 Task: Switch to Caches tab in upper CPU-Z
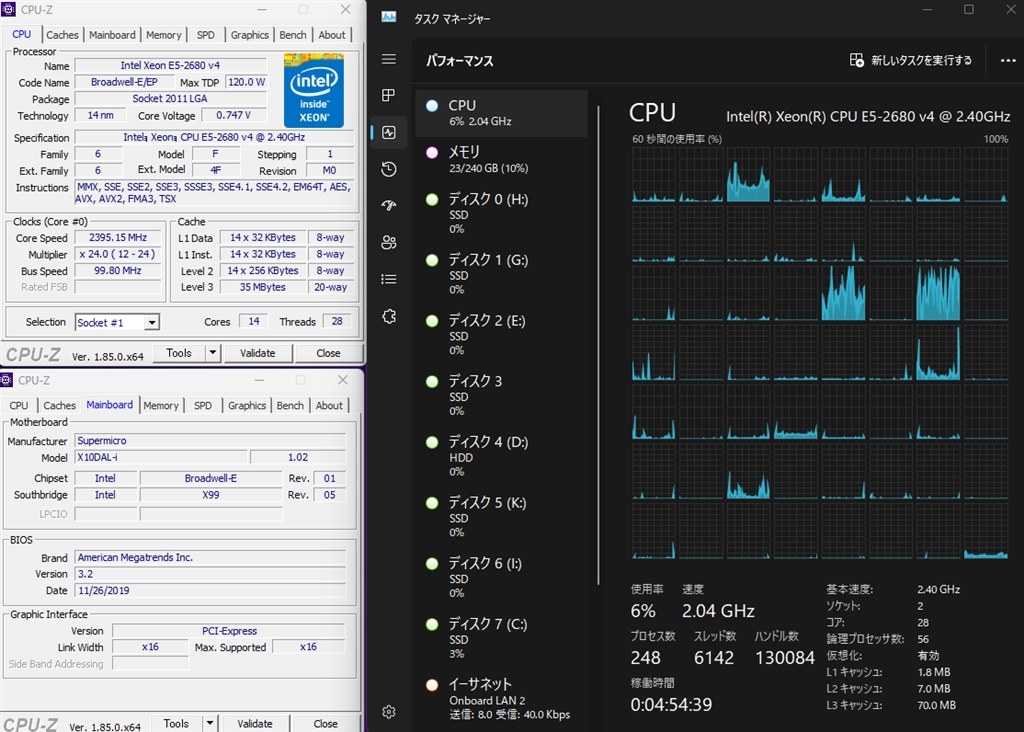click(x=62, y=35)
